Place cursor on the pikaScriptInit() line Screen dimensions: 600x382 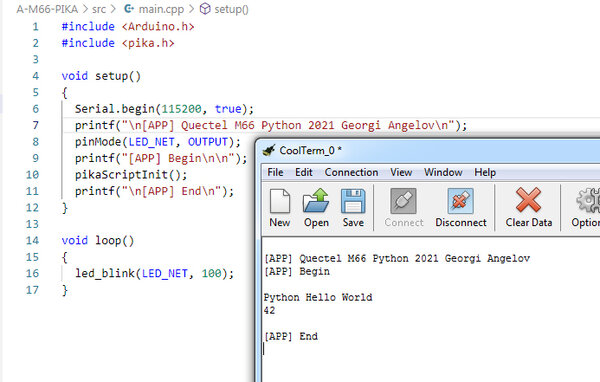[131, 175]
